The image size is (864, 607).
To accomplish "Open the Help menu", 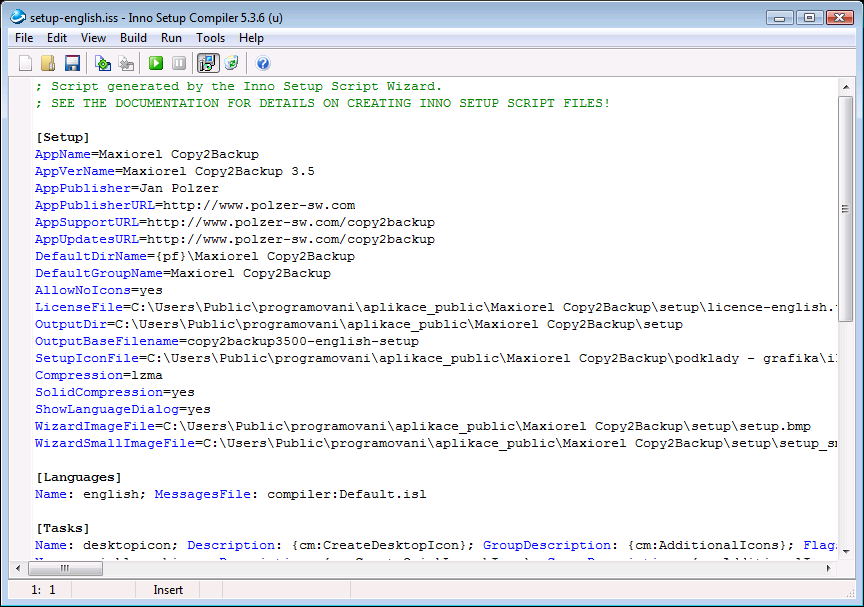I will click(251, 38).
